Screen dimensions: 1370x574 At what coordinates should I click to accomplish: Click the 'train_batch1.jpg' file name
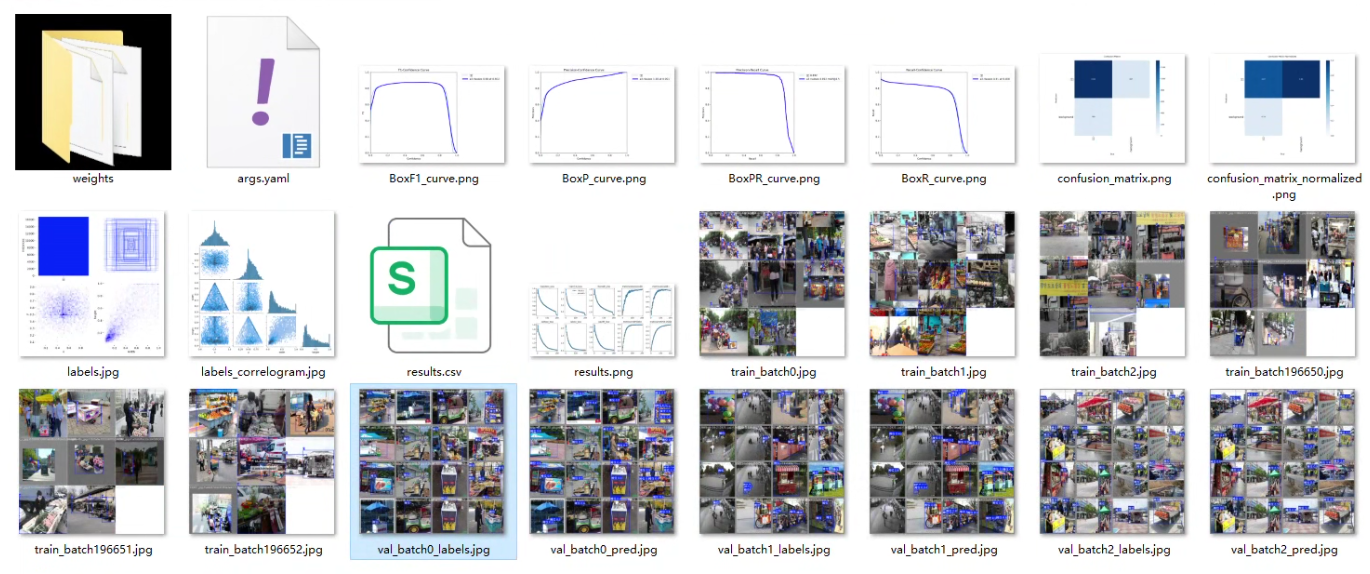pos(943,372)
